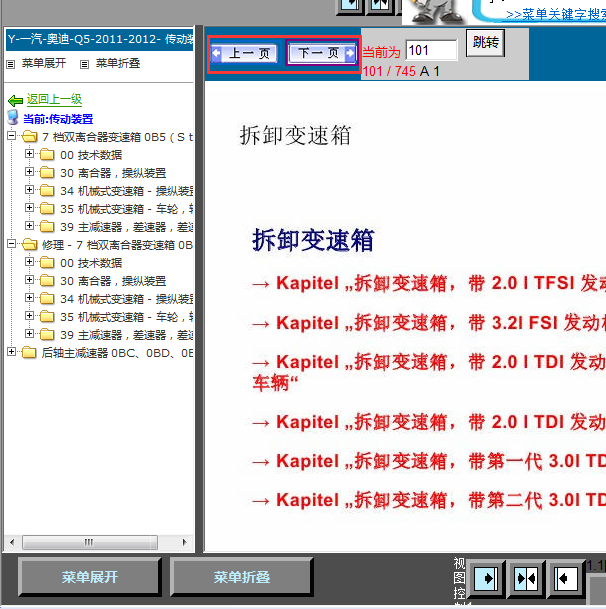
Task: Click the 菜单关键字搜索 link
Action: point(556,14)
